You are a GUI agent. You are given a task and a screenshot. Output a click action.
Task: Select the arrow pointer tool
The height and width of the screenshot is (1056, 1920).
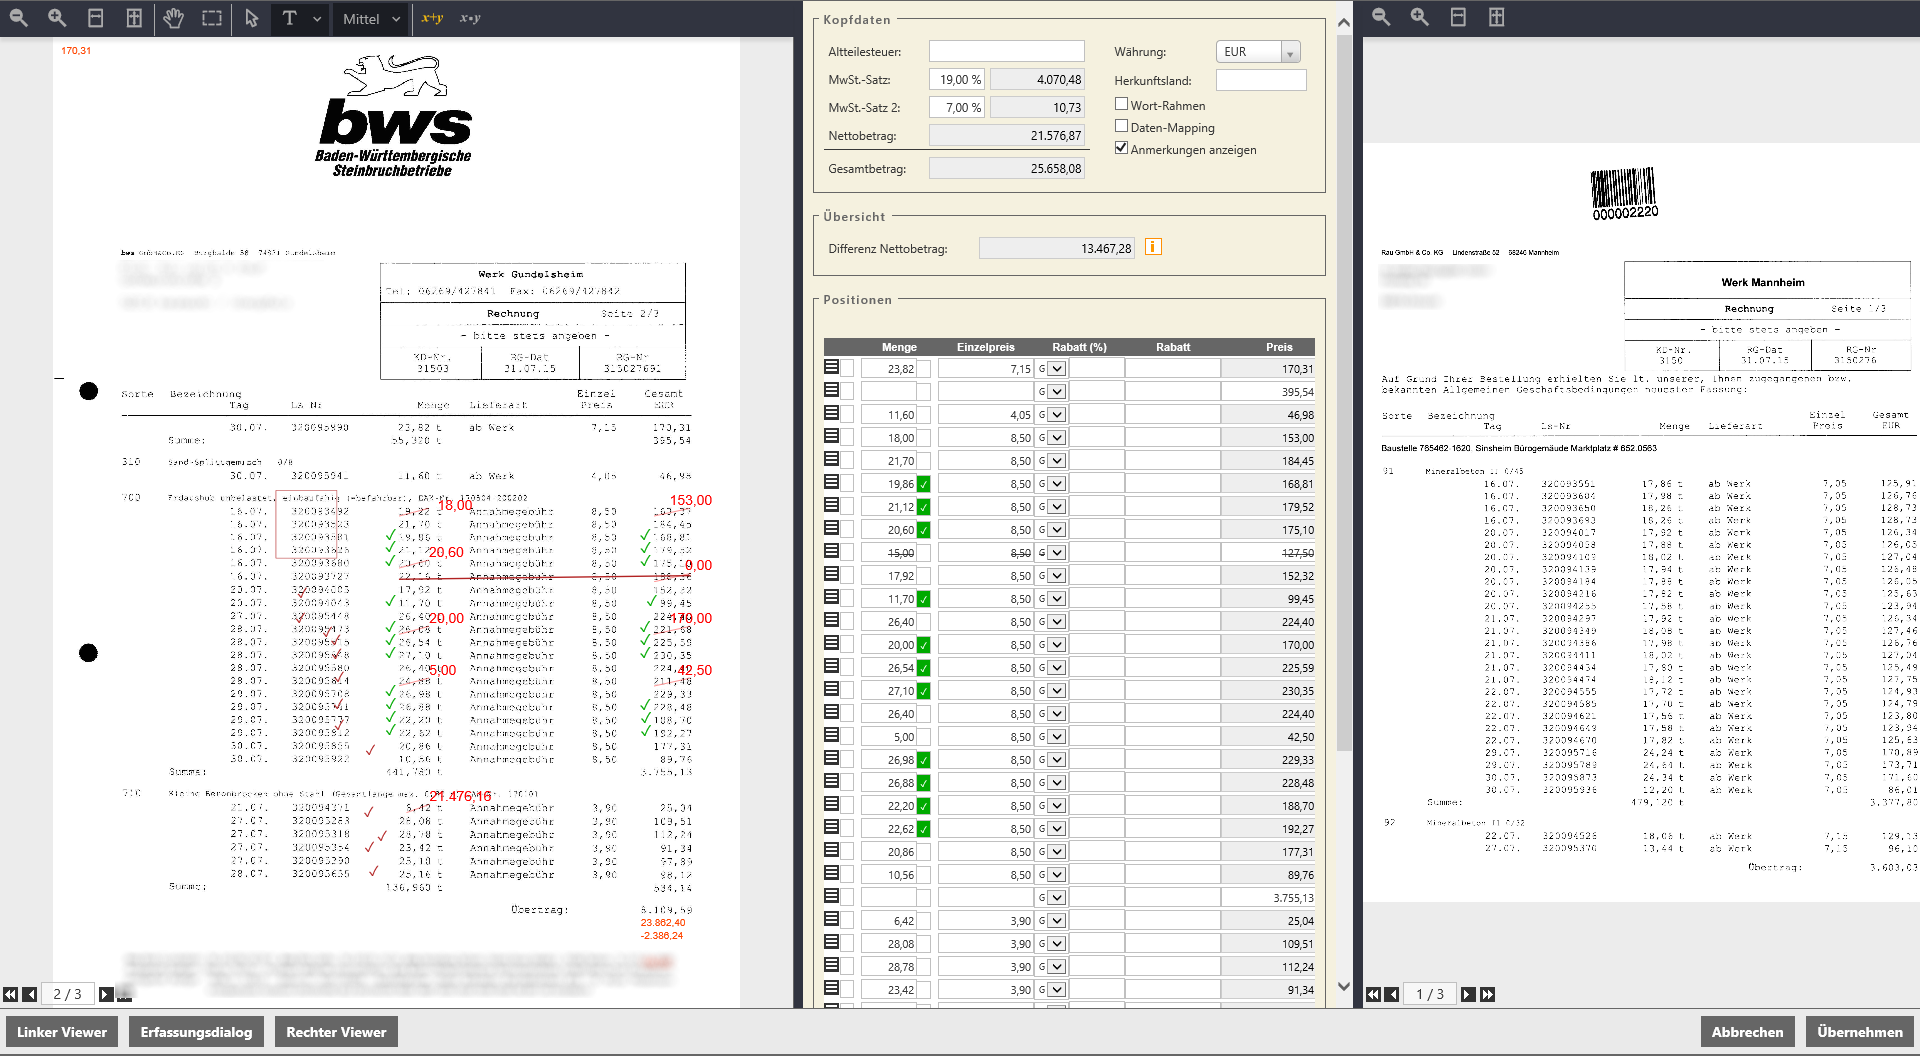click(251, 18)
